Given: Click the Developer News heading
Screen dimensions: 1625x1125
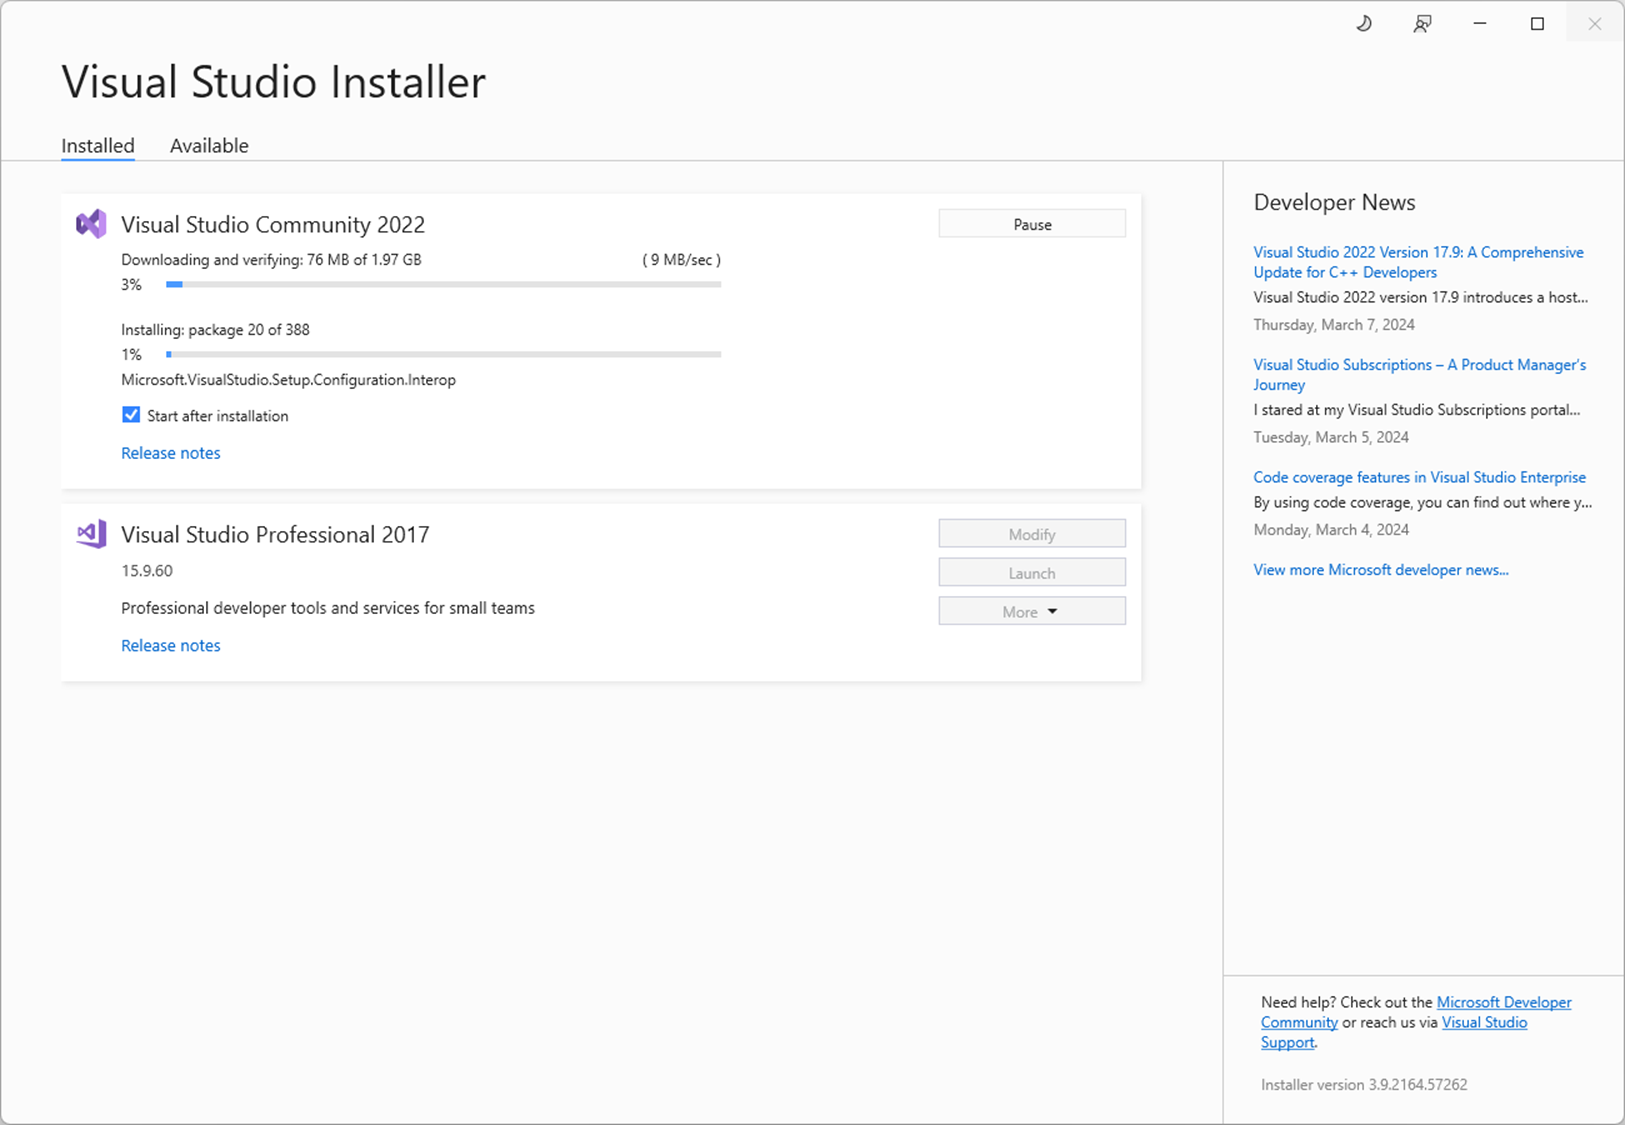Looking at the screenshot, I should 1334,202.
